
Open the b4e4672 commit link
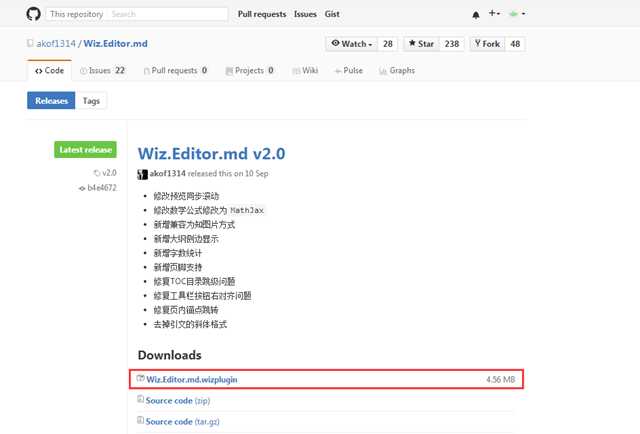tap(98, 188)
